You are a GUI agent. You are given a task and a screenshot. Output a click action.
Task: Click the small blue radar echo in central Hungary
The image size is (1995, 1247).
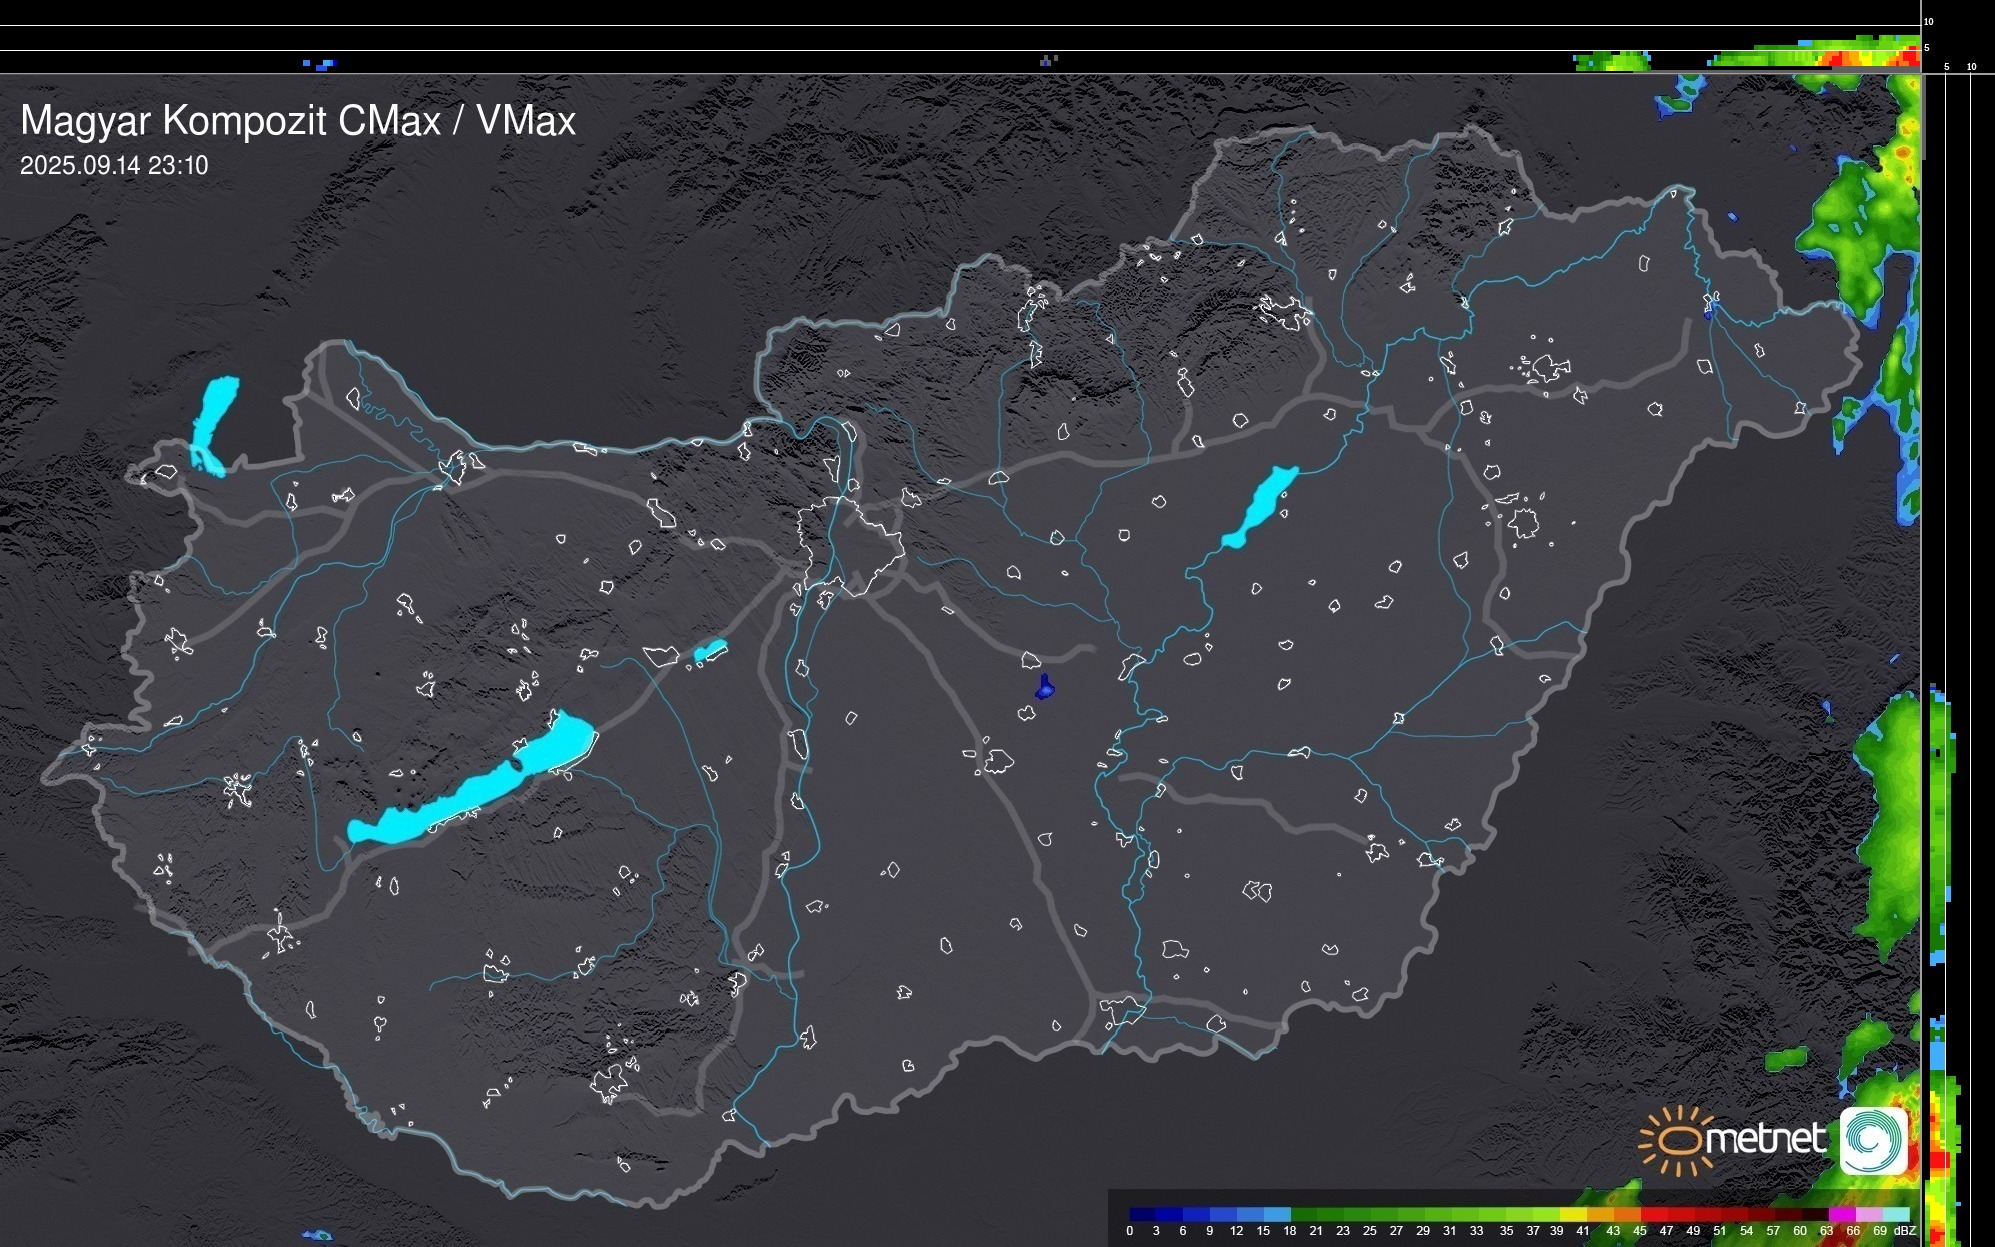click(1045, 688)
